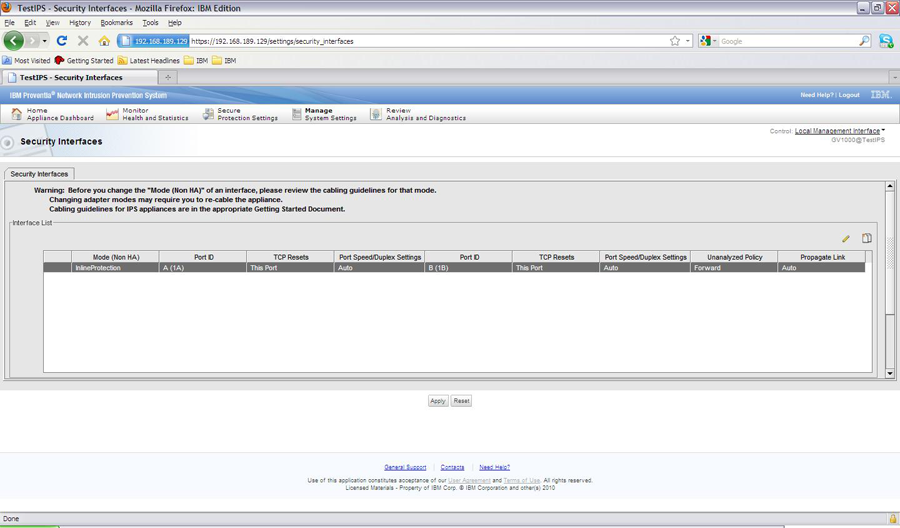Image resolution: width=900 pixels, height=528 pixels.
Task: Click in the URL address field
Action: pyautogui.click(x=428, y=41)
